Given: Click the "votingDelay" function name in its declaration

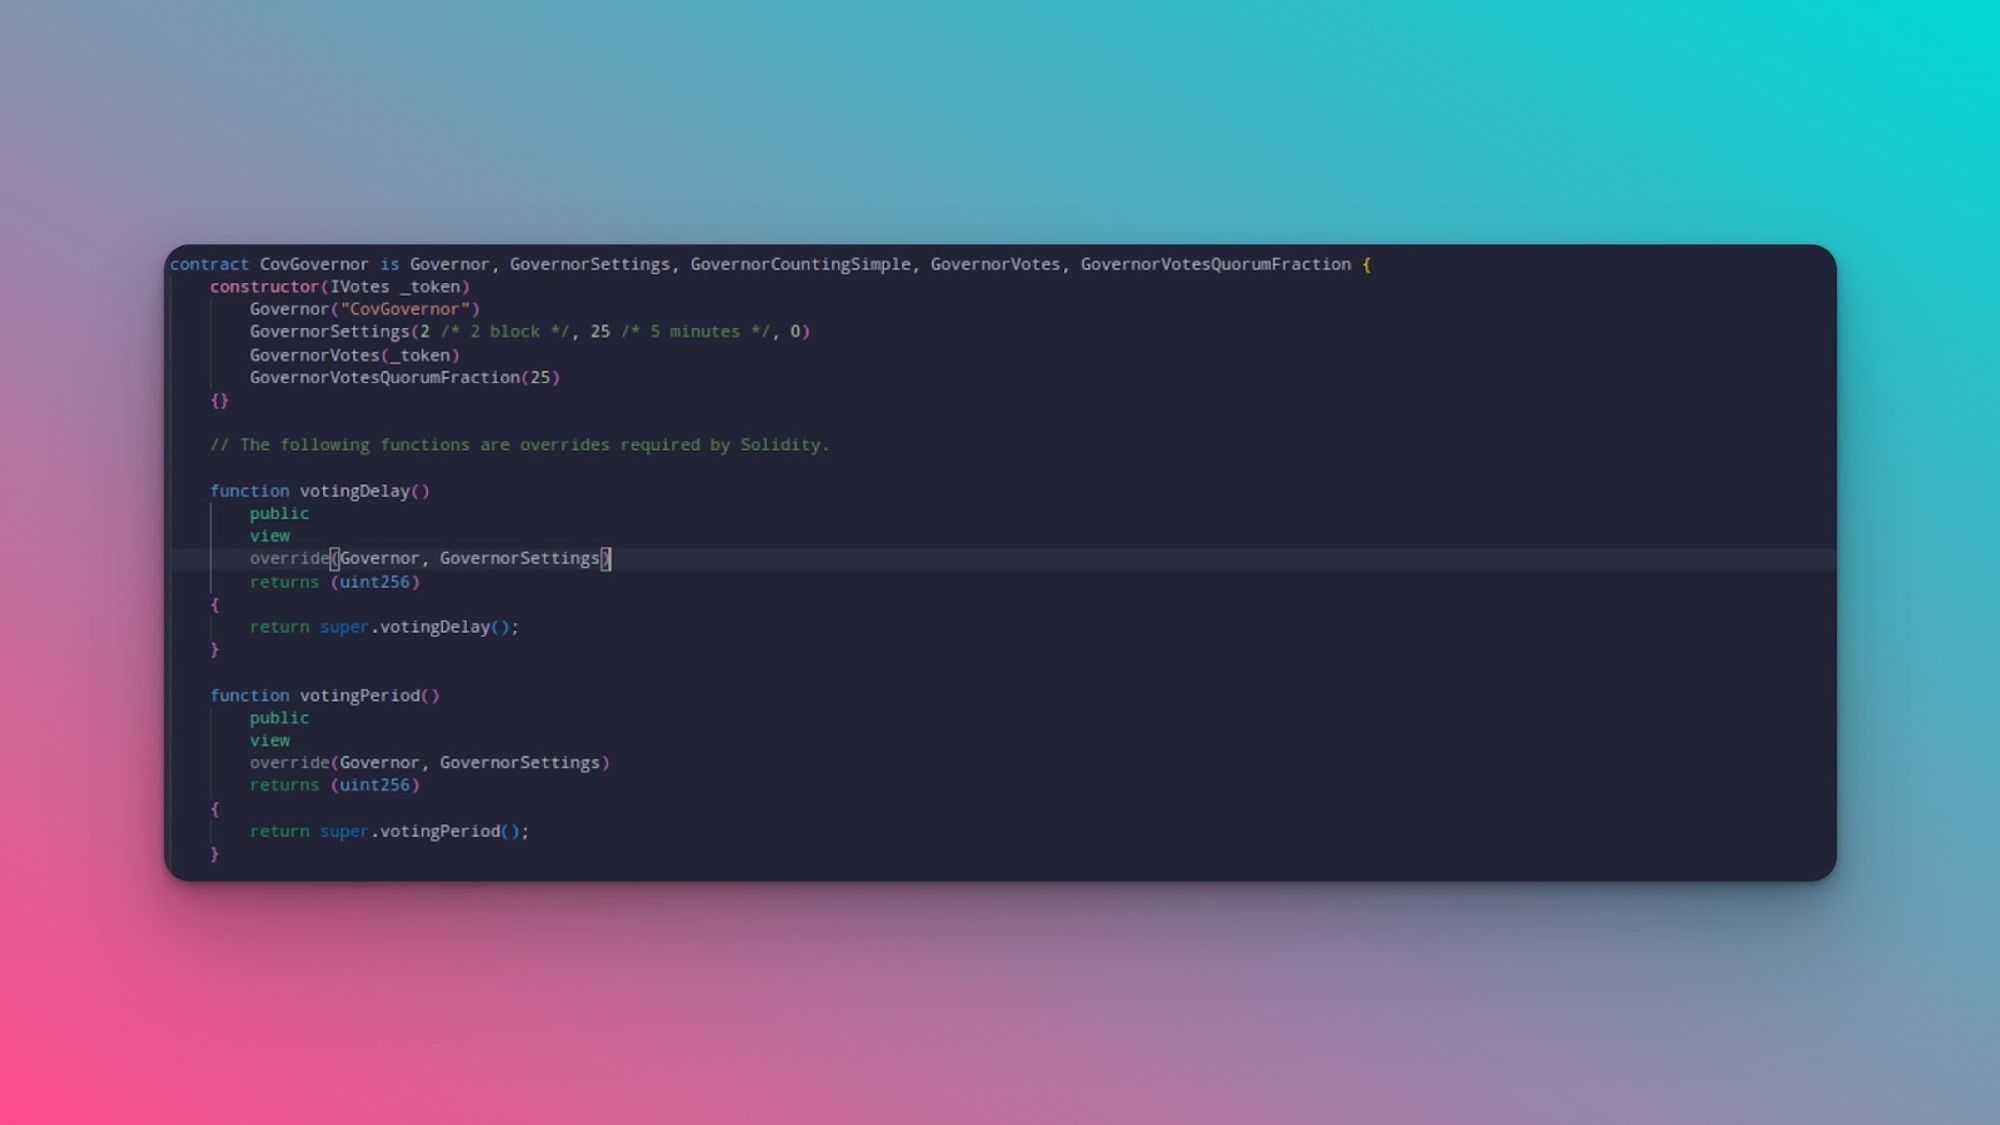Looking at the screenshot, I should coord(354,491).
